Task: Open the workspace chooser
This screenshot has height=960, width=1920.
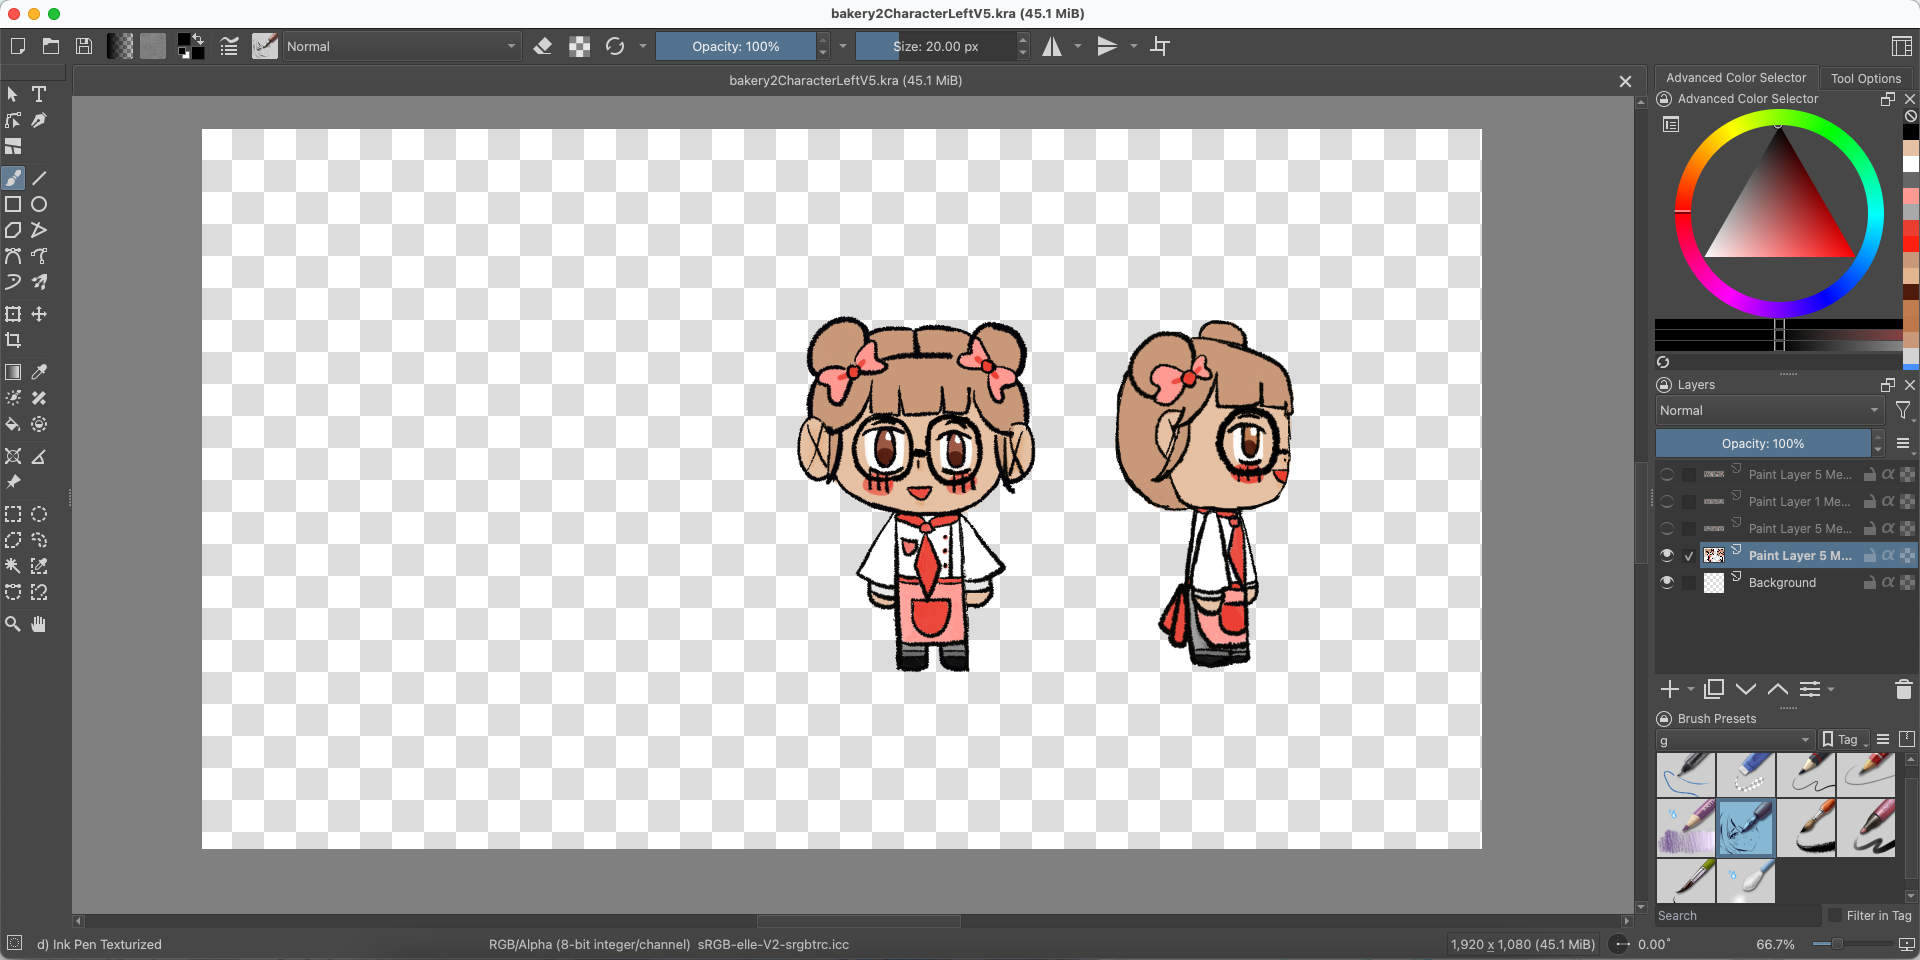Action: click(1902, 46)
